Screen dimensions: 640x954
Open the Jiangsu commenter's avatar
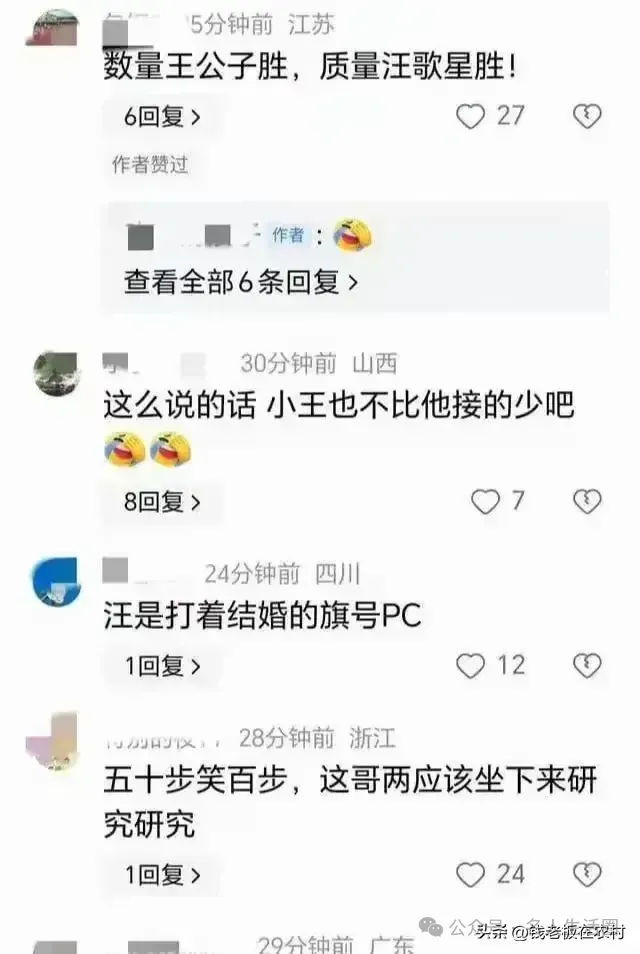[x=53, y=29]
